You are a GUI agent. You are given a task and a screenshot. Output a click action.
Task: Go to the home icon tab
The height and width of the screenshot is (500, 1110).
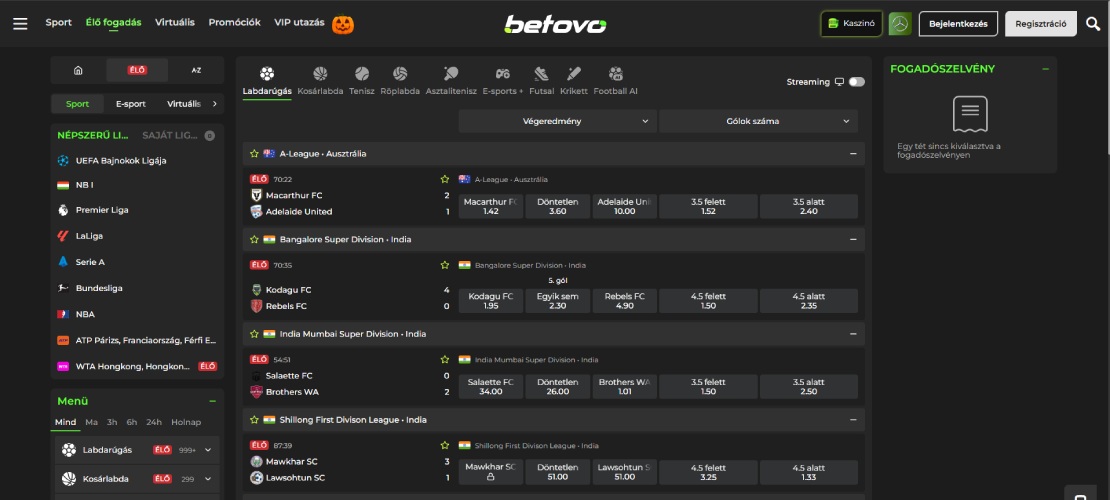[x=78, y=70]
